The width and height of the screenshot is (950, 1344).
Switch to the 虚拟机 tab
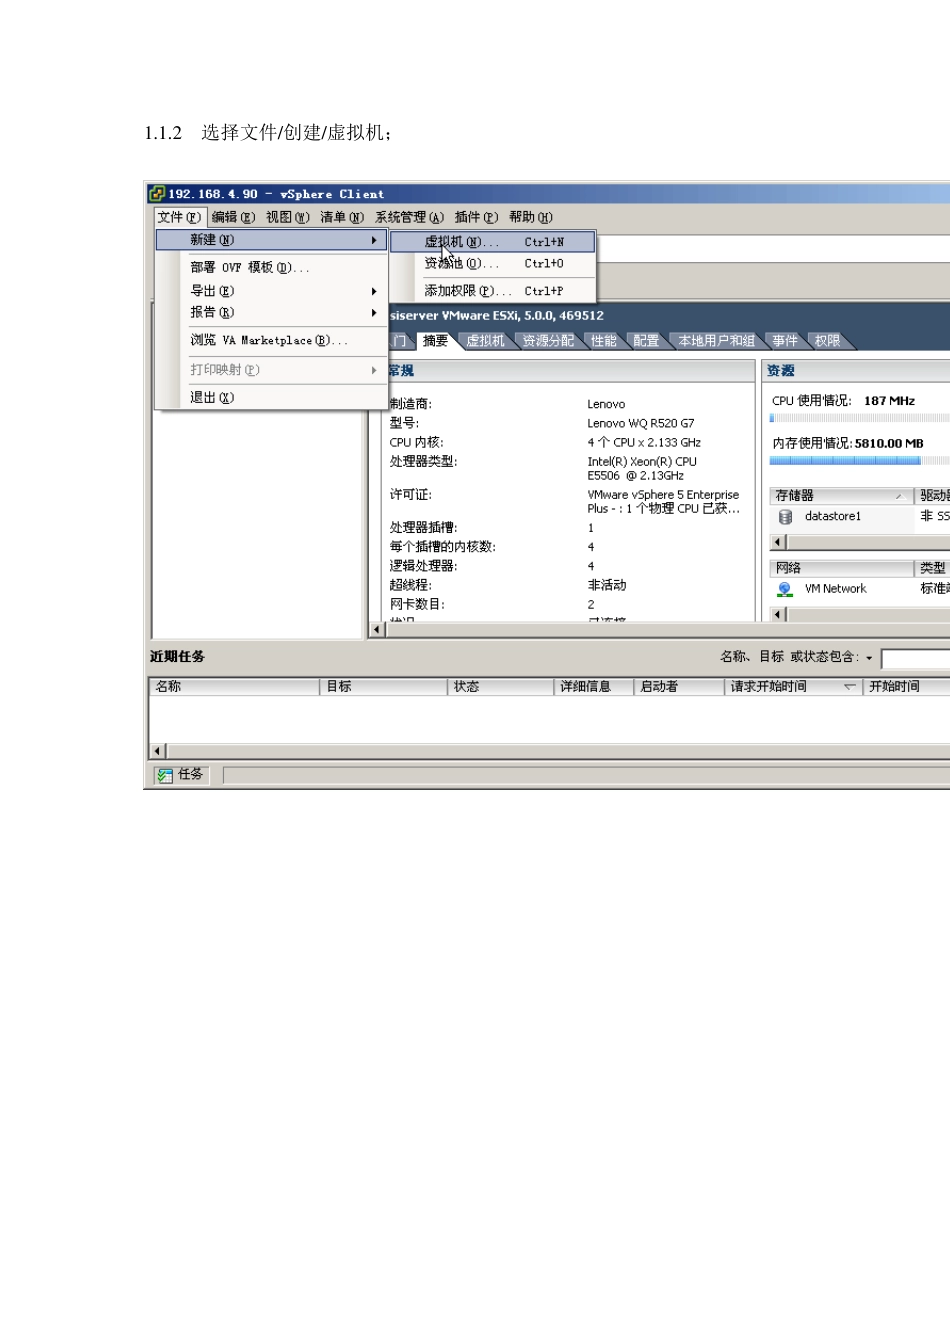(486, 341)
